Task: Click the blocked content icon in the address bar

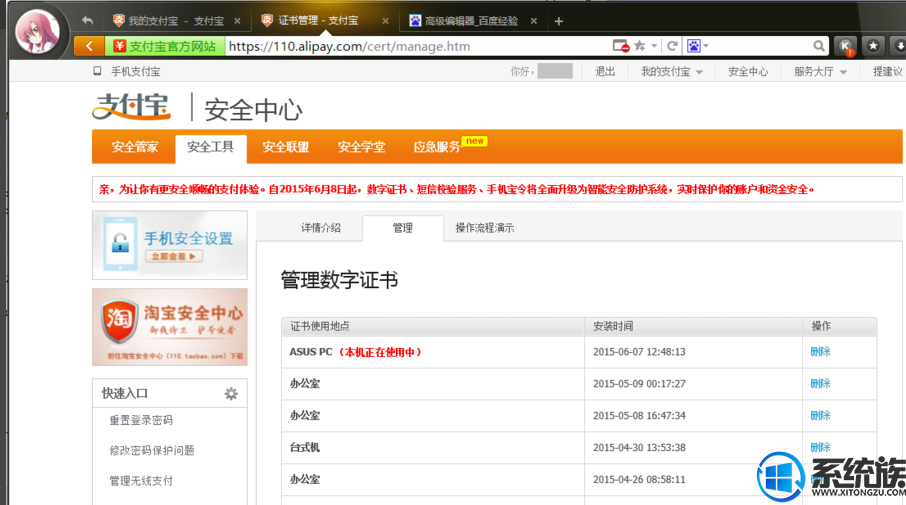Action: tap(621, 46)
